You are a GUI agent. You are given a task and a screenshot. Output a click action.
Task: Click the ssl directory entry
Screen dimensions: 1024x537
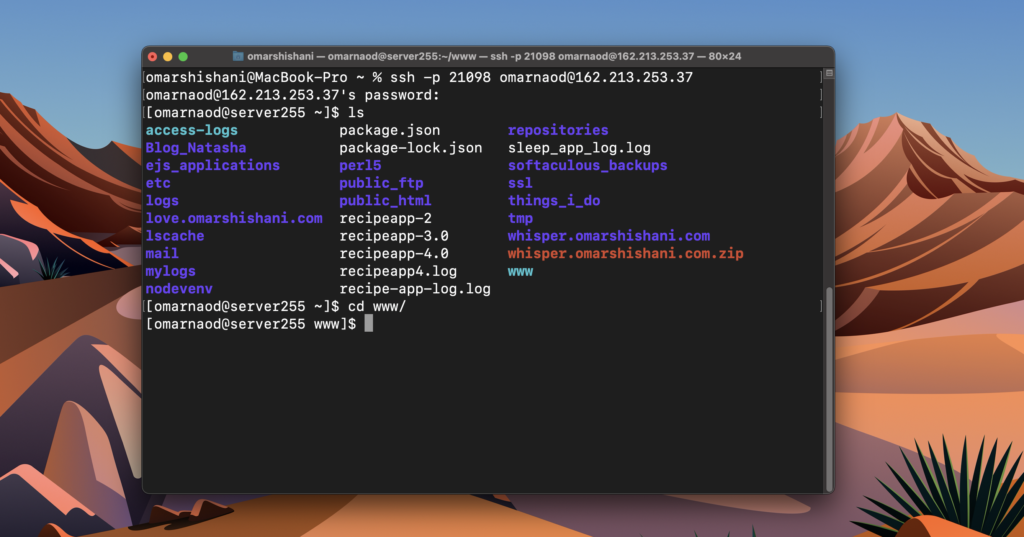click(x=520, y=183)
